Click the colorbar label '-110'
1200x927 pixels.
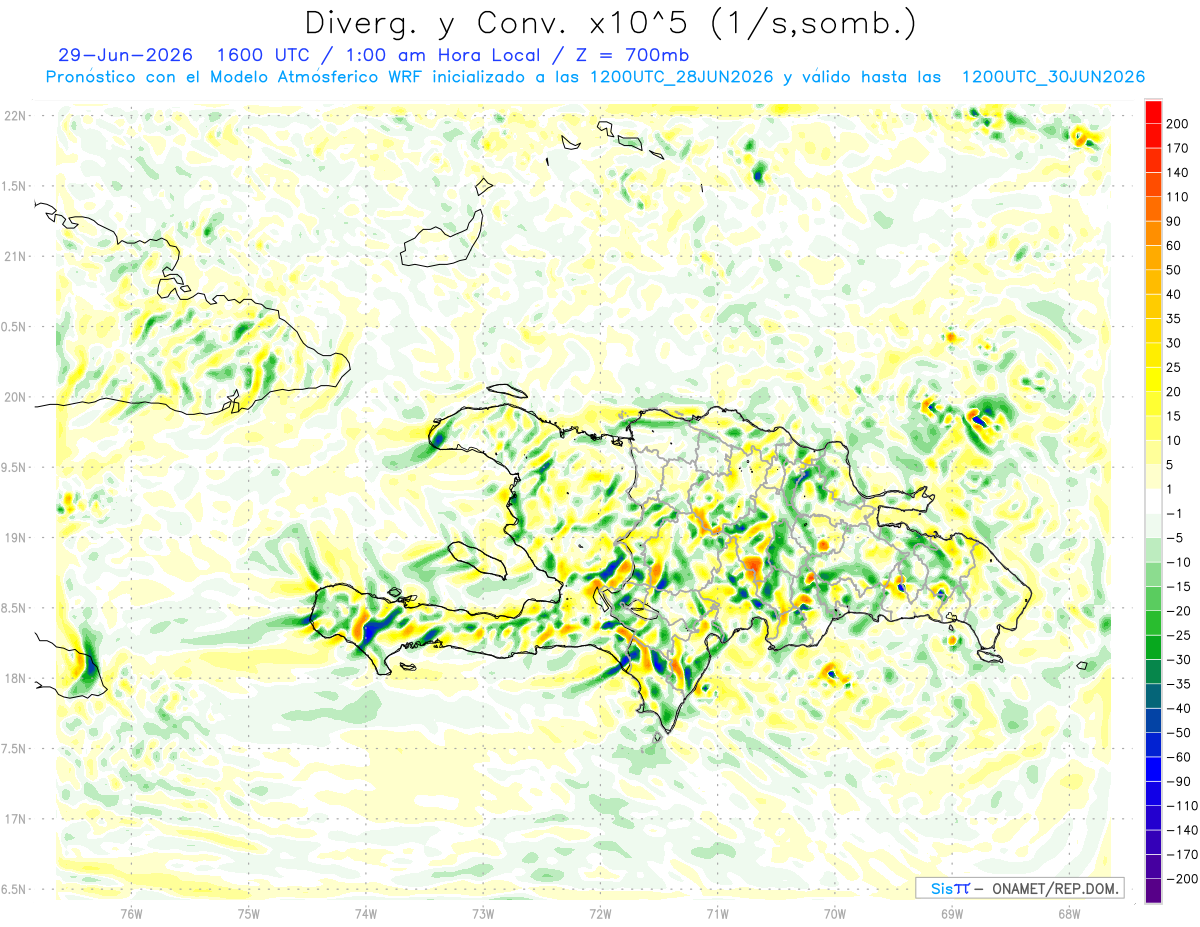[x=1182, y=806]
